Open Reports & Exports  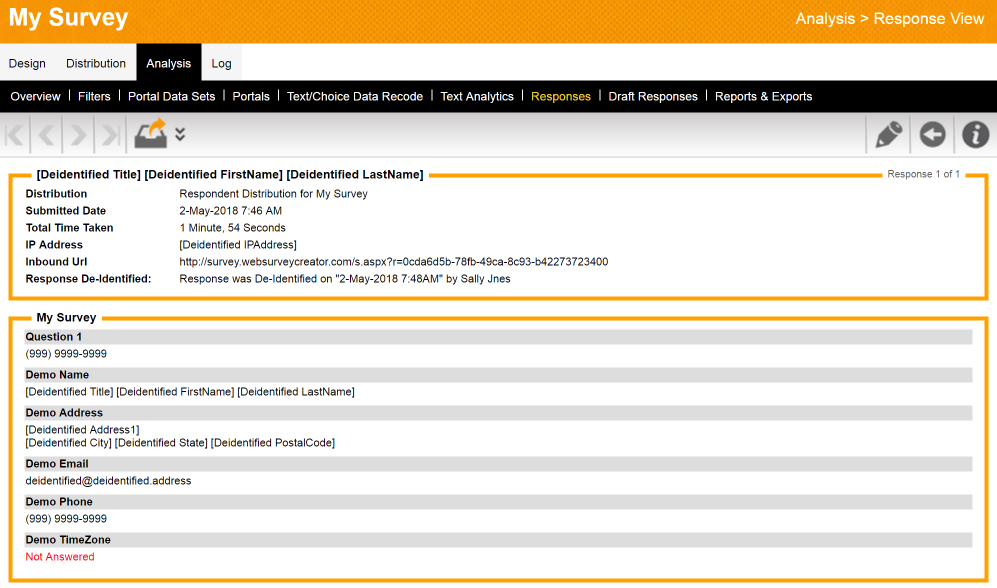point(763,96)
